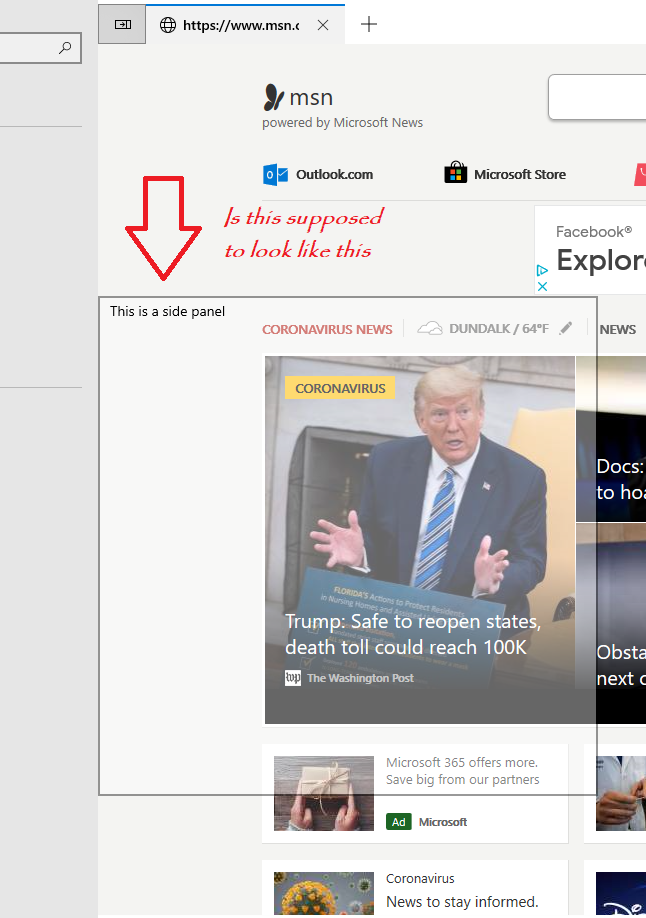Click the green Ad badge

click(x=399, y=822)
